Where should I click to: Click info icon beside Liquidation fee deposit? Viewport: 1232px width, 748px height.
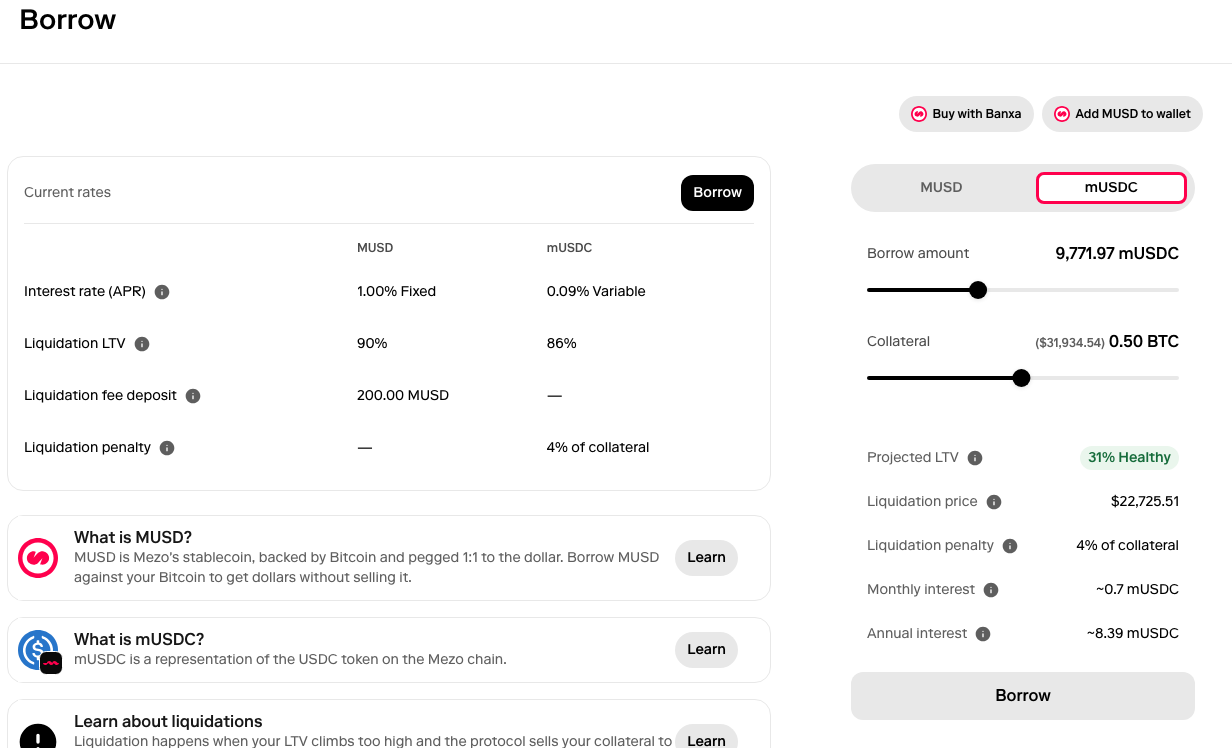click(x=193, y=396)
